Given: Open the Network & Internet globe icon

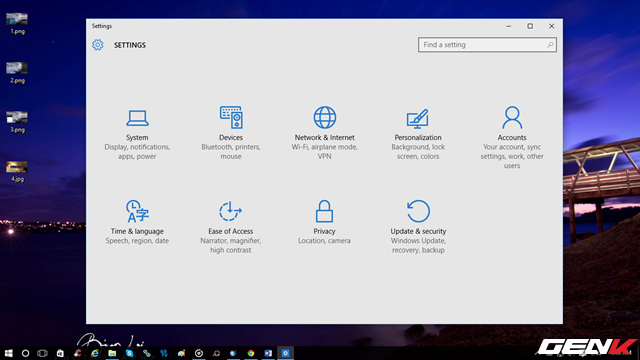Looking at the screenshot, I should pos(324,118).
